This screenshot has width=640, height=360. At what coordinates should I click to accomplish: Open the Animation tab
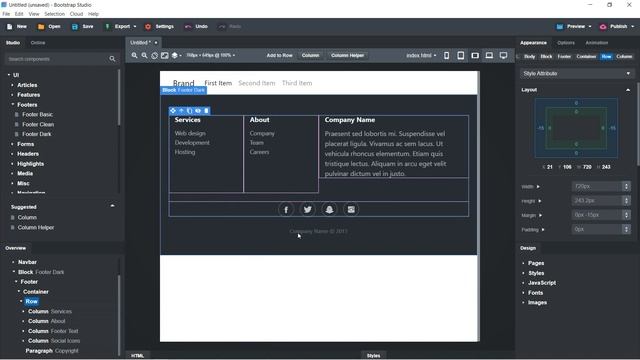point(596,43)
